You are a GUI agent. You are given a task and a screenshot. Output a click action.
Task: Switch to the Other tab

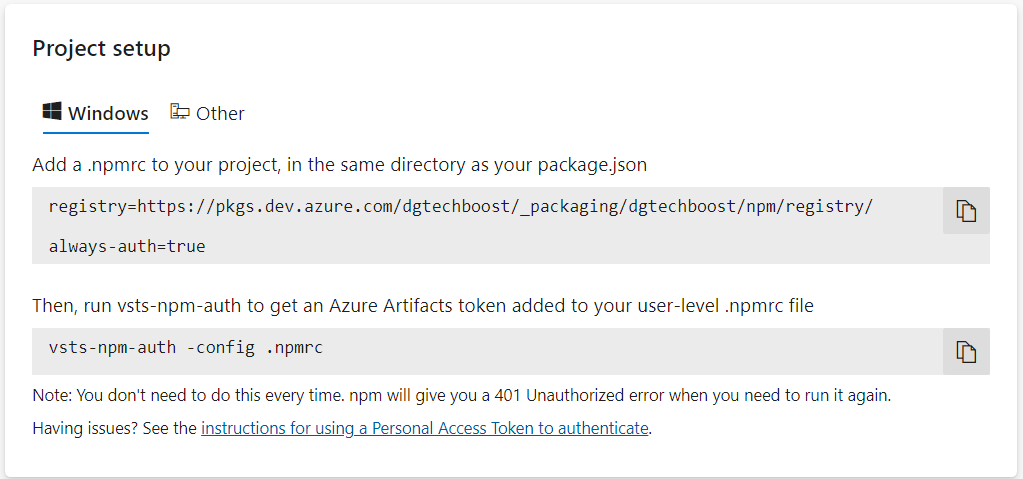coord(220,114)
